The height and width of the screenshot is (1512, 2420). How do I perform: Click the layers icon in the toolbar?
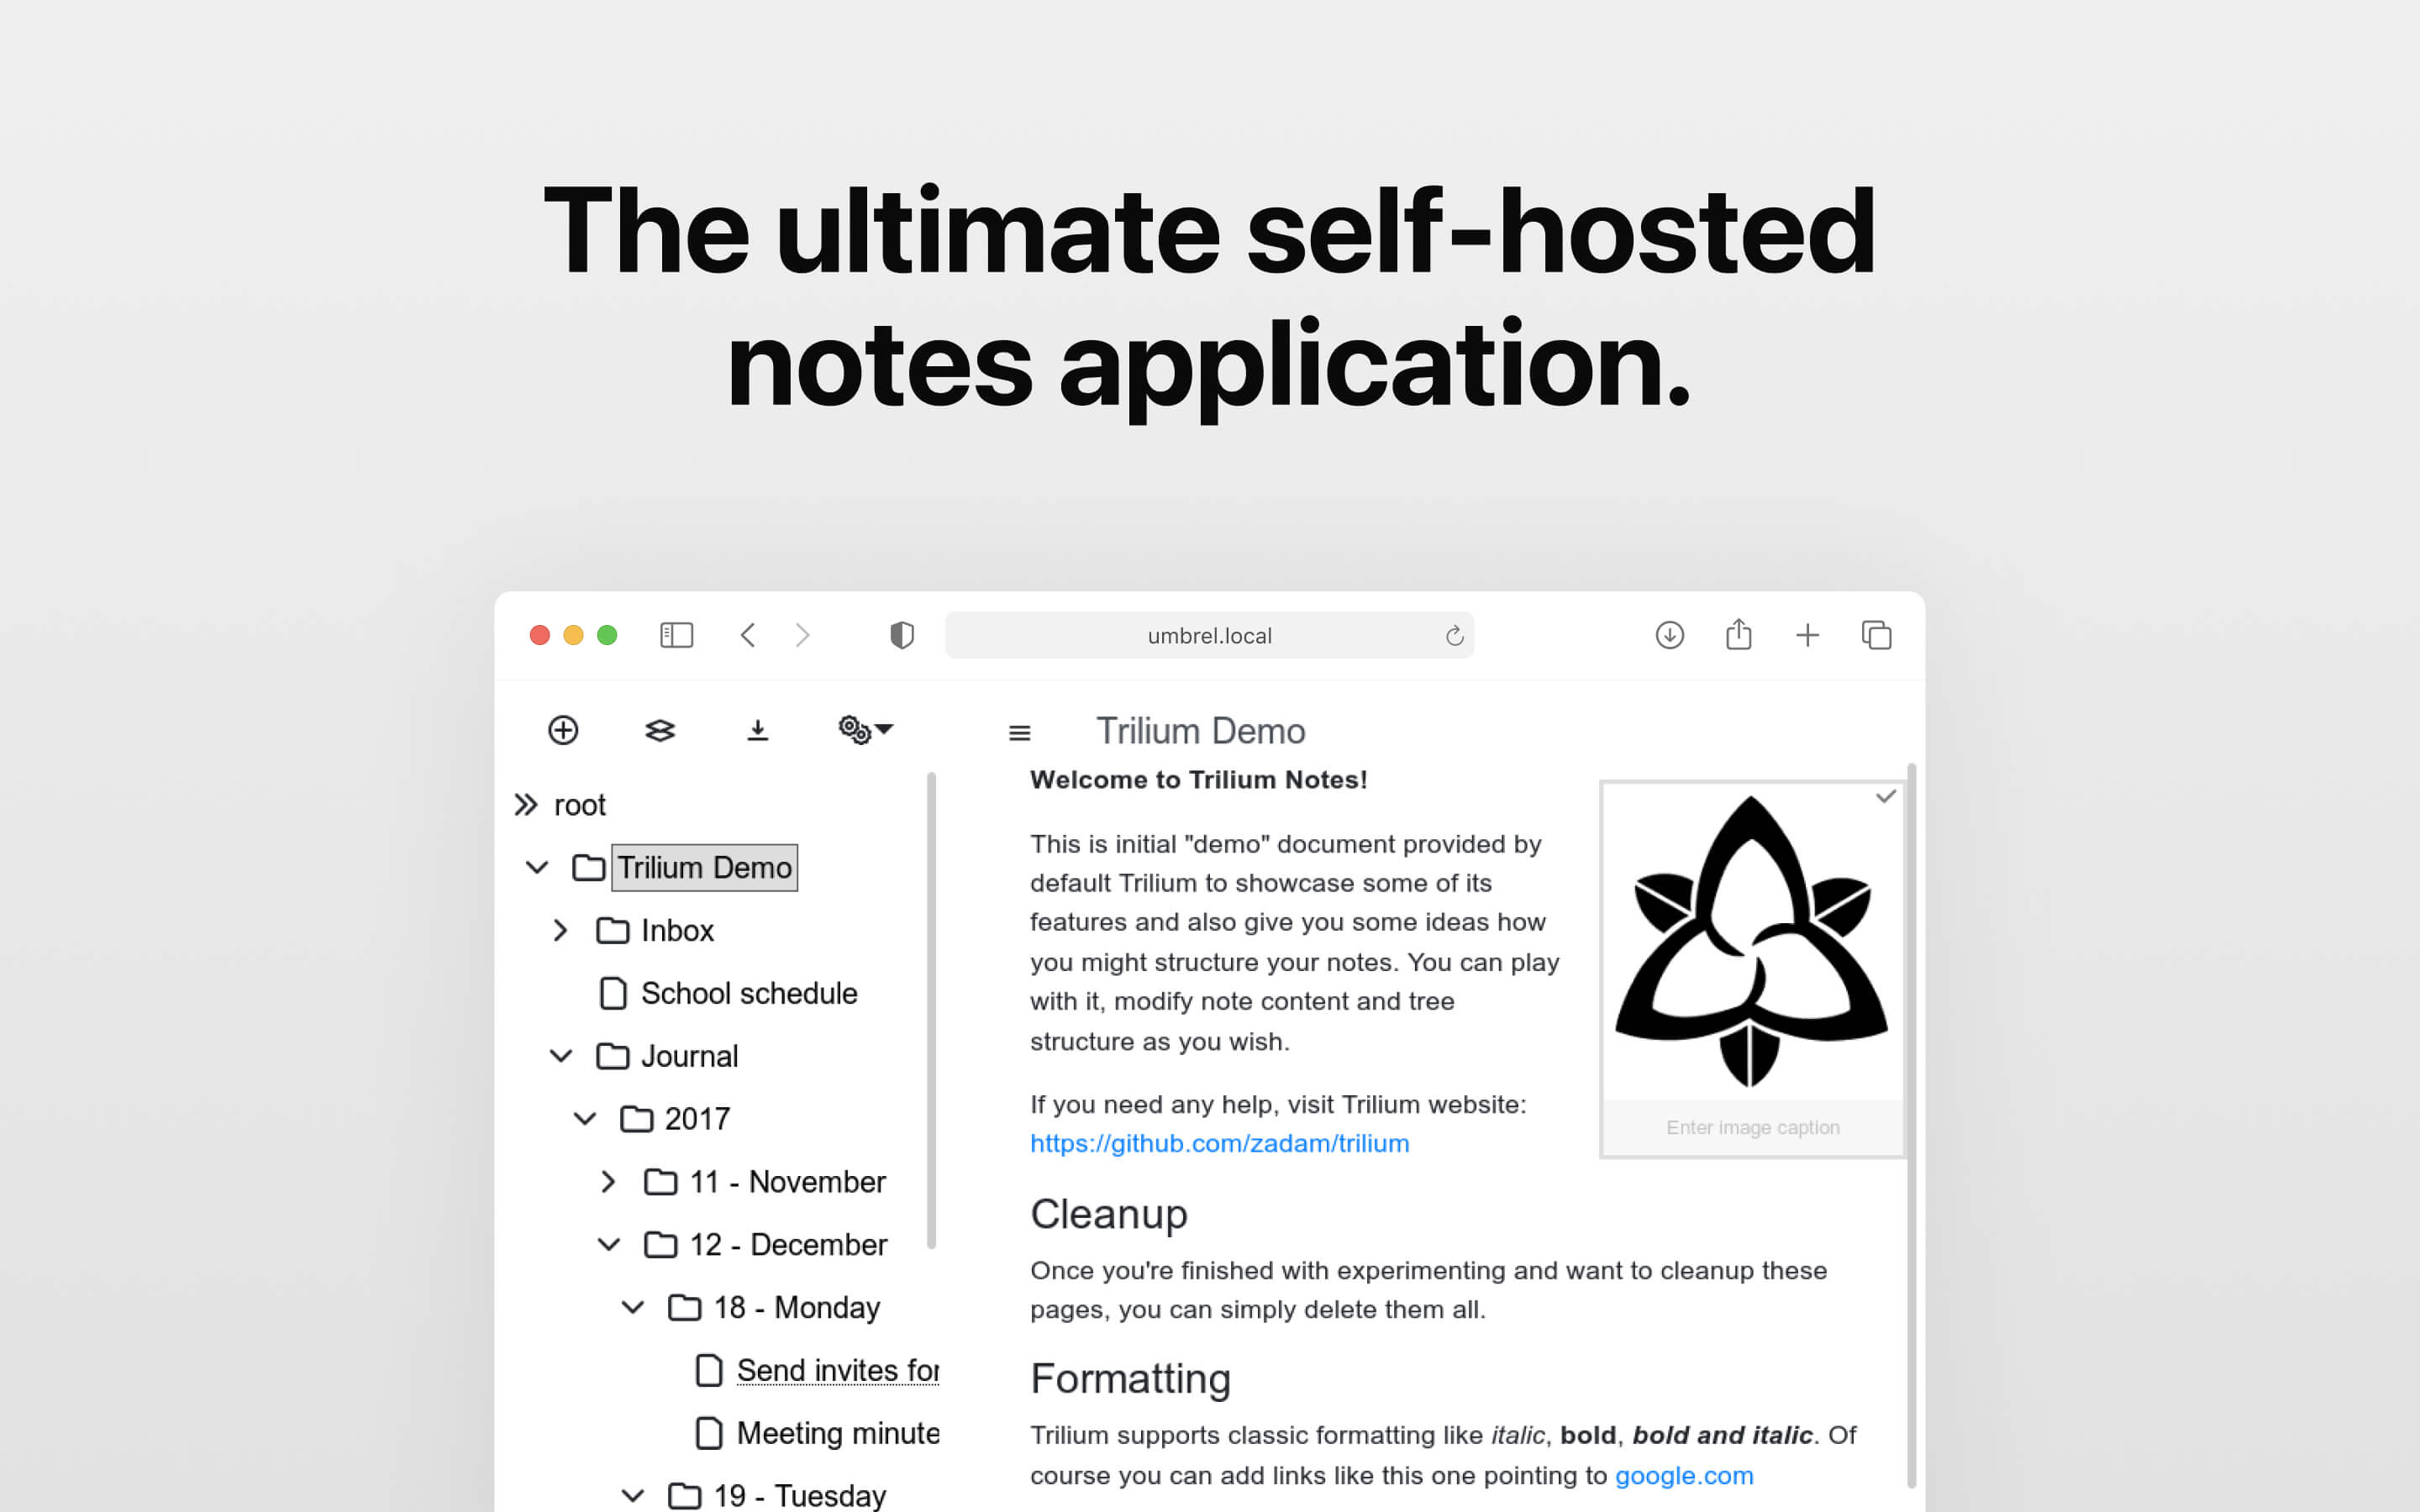661,729
